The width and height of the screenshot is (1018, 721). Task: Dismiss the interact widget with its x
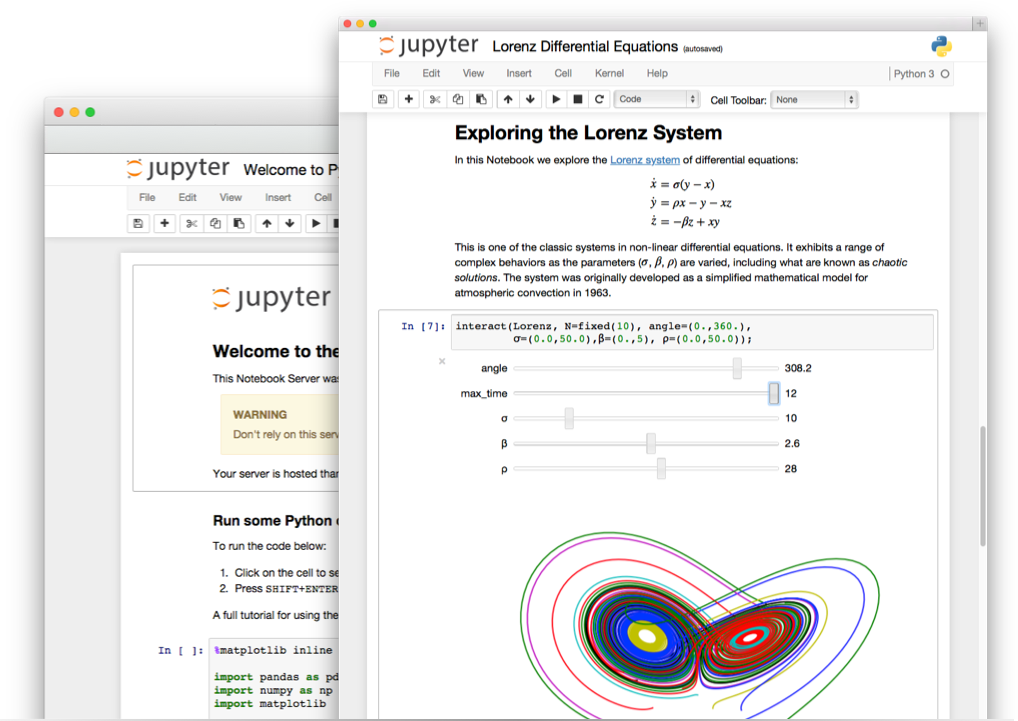click(441, 362)
